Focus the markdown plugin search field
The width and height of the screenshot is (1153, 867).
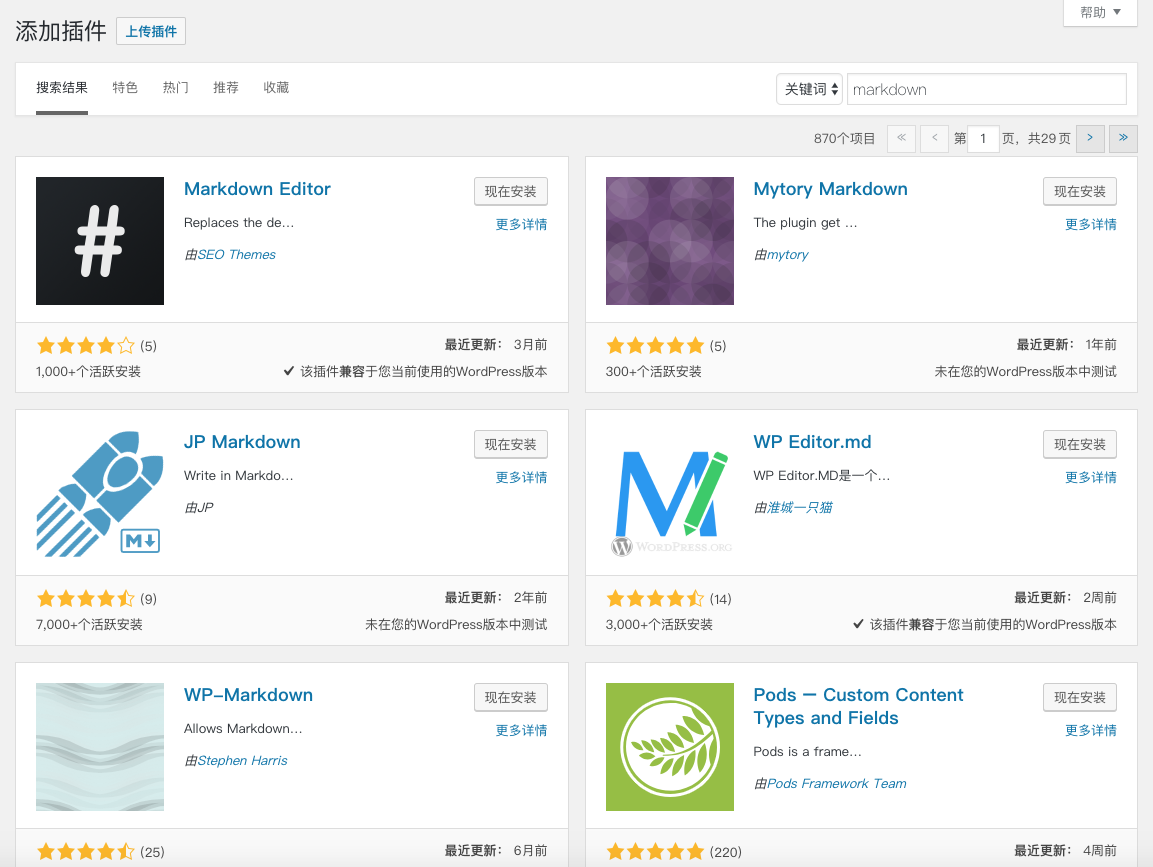[987, 89]
